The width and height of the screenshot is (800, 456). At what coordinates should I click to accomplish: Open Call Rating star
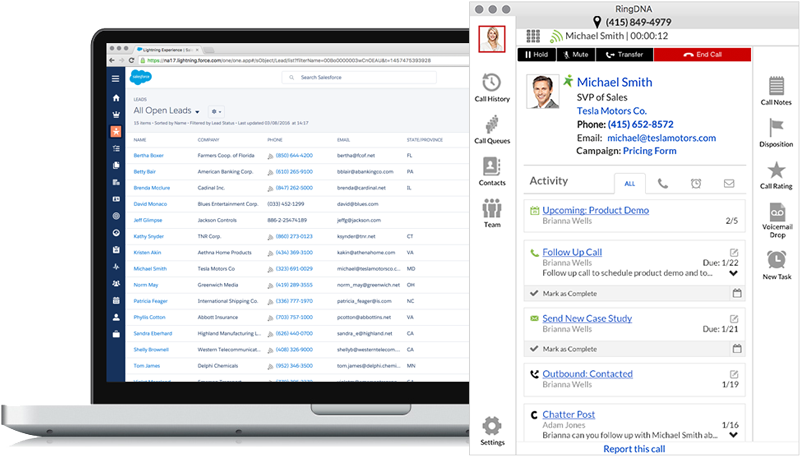click(776, 175)
